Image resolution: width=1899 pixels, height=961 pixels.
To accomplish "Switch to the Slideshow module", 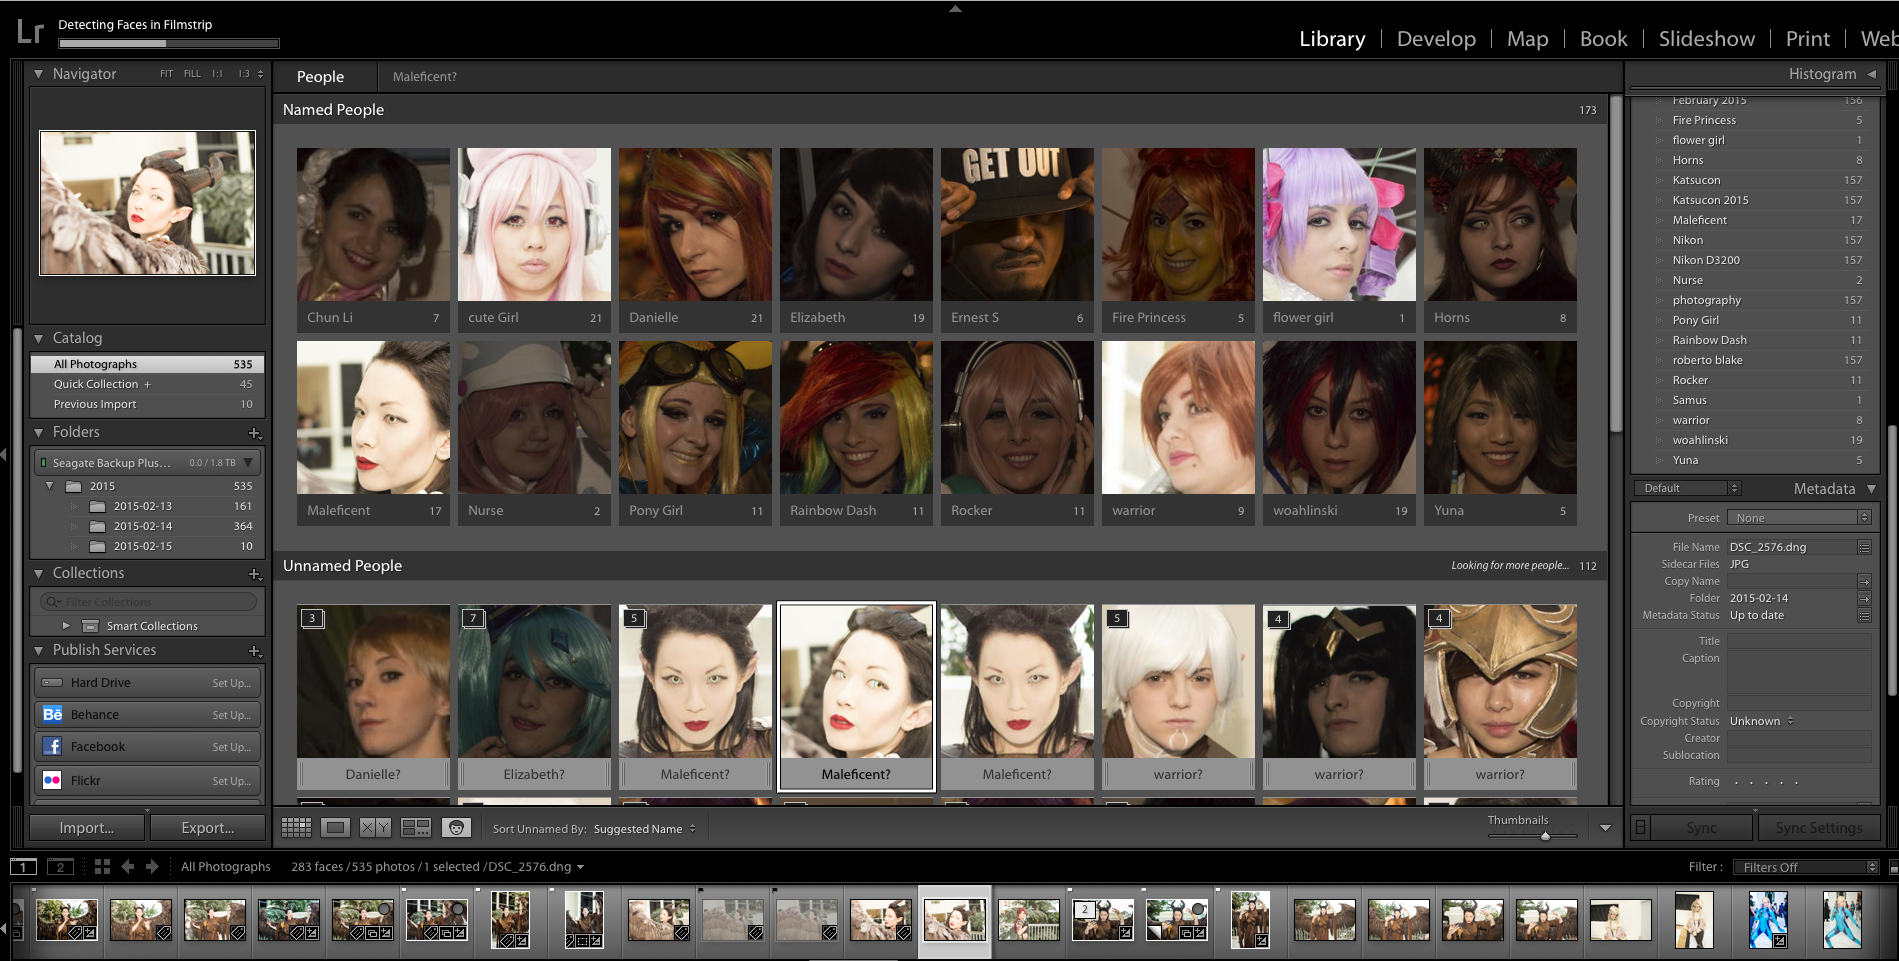I will pos(1706,39).
